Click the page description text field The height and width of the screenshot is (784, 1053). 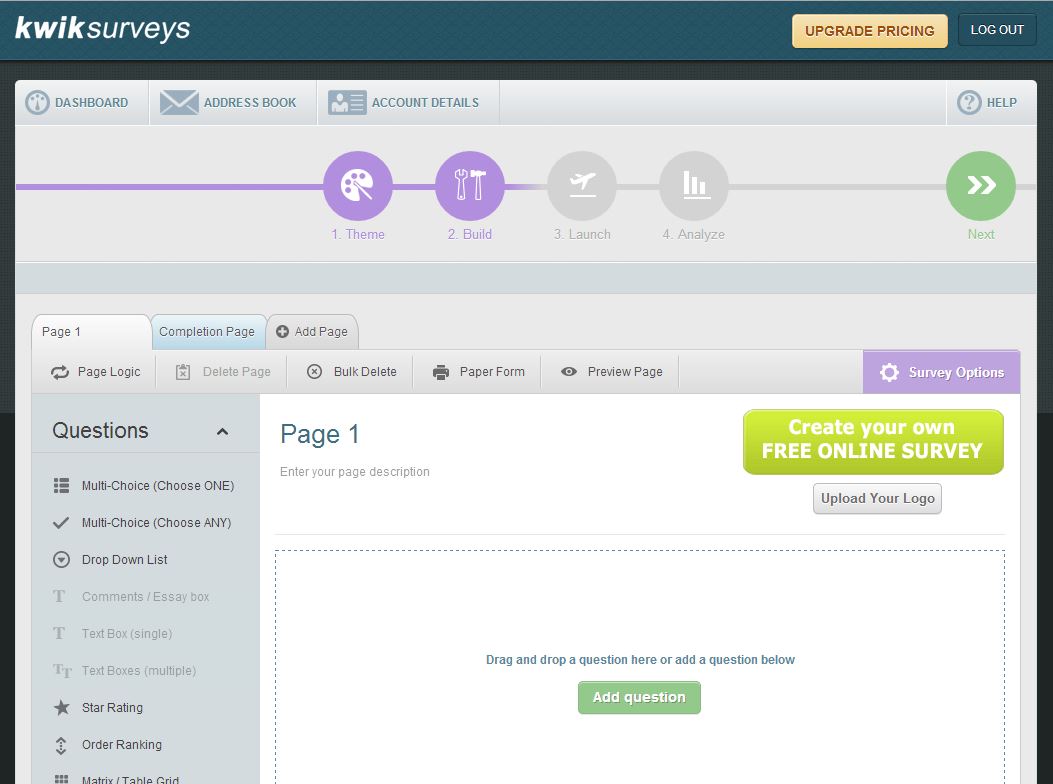tap(355, 472)
